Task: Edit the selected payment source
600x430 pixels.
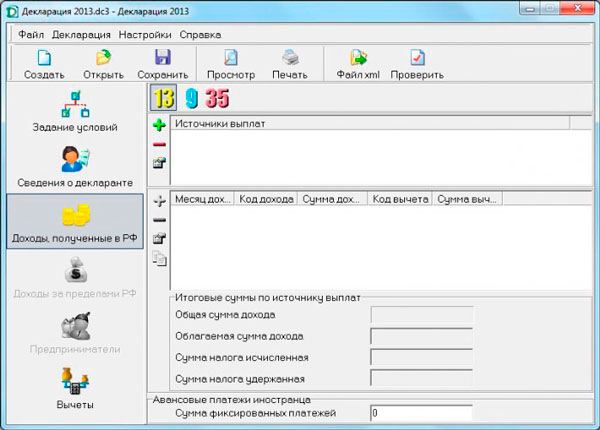Action: pyautogui.click(x=159, y=163)
